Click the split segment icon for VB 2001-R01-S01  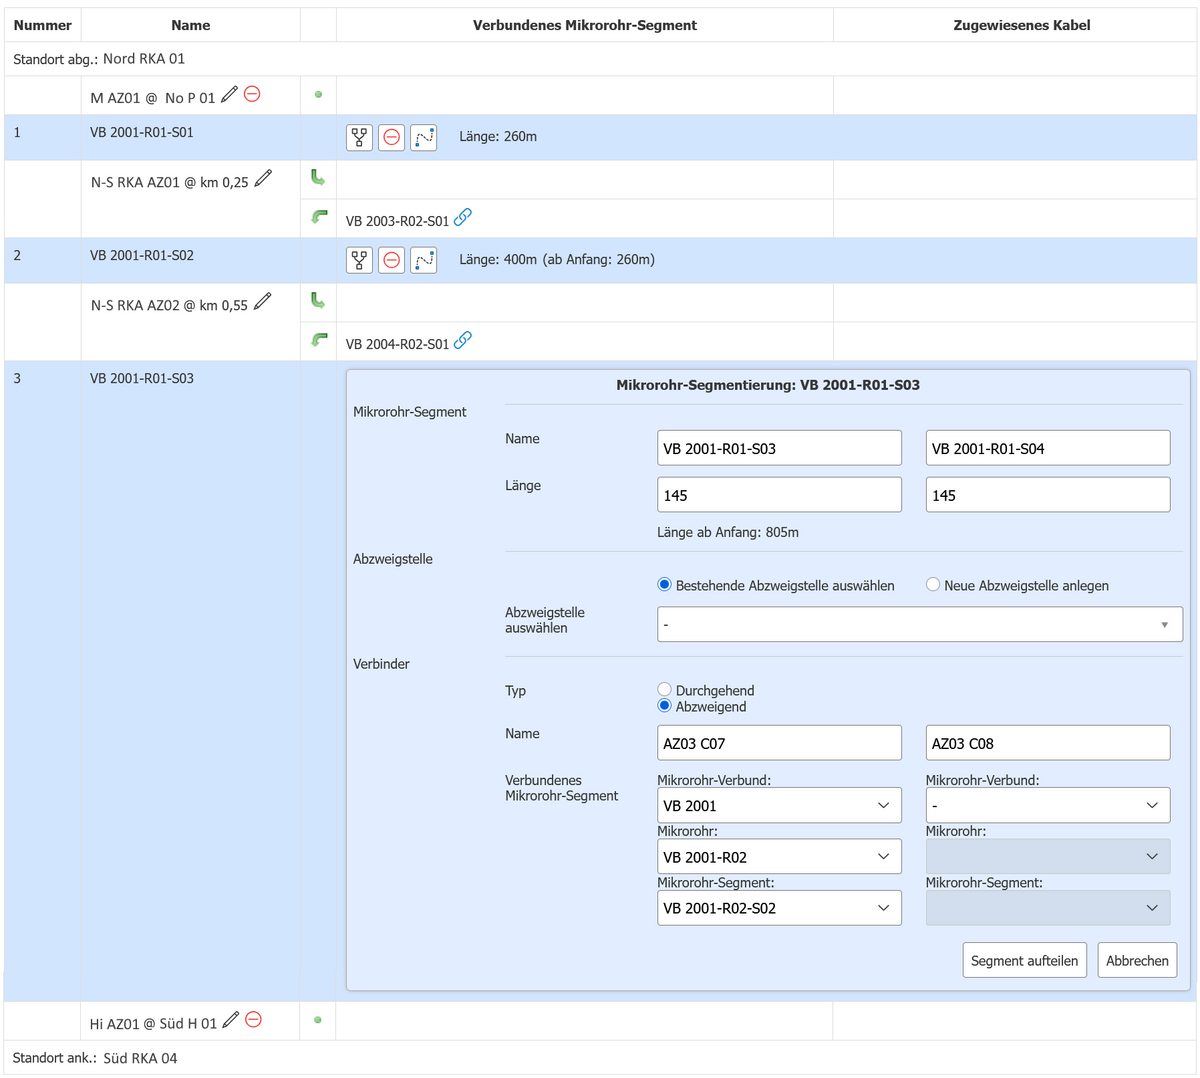(359, 137)
